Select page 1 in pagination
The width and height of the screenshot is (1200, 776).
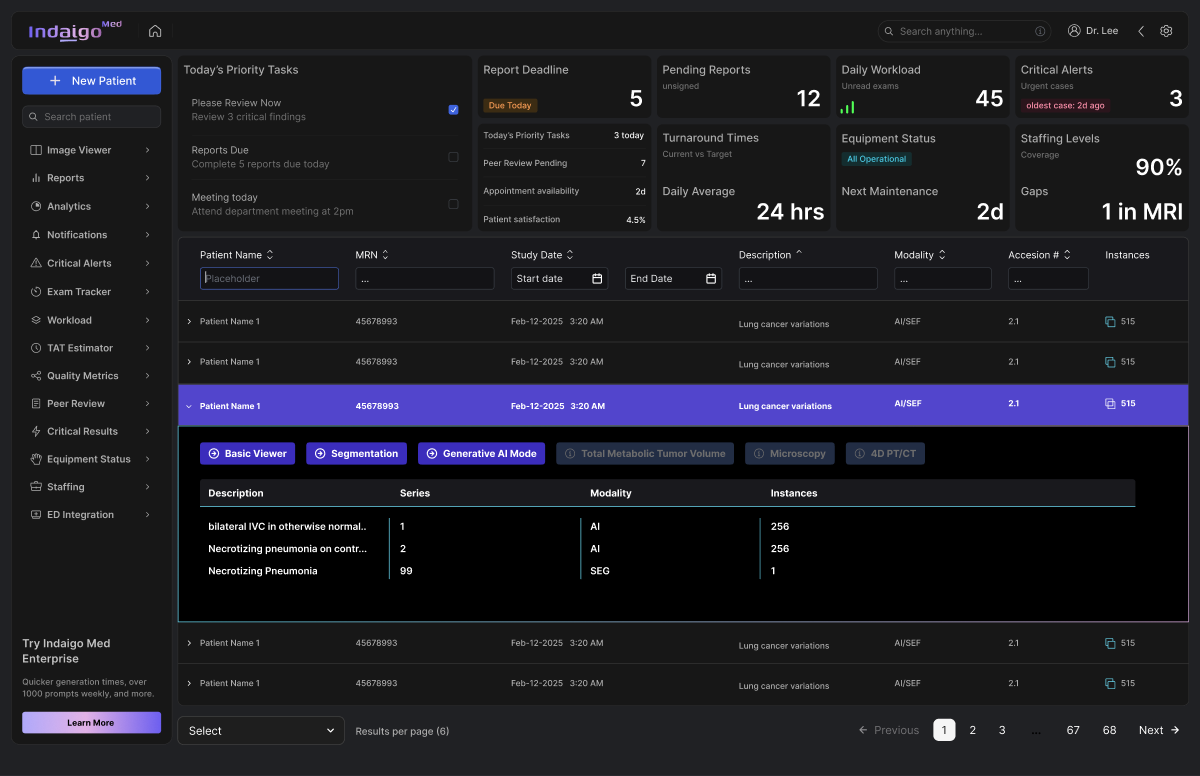tap(944, 730)
